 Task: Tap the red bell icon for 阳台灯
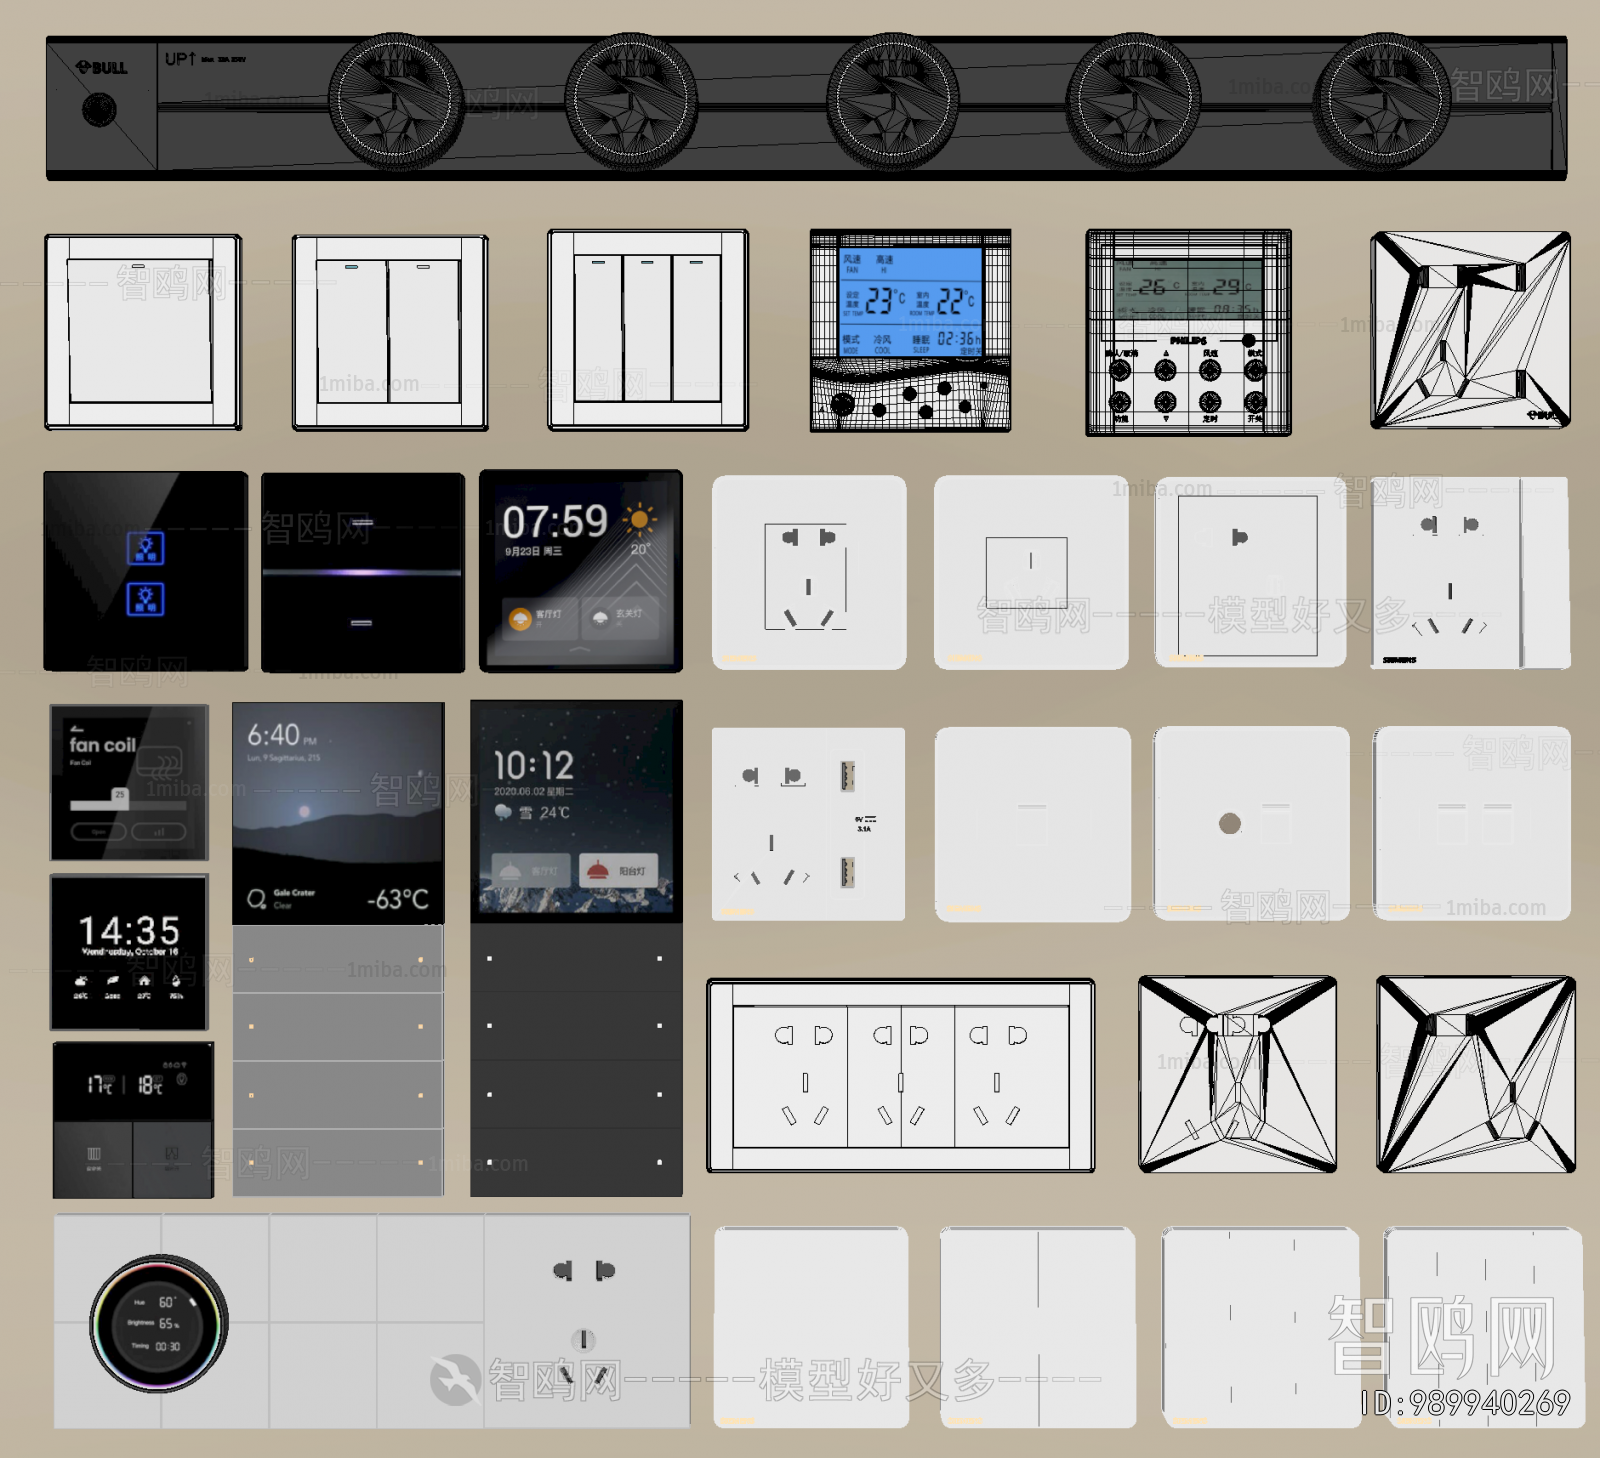tap(598, 870)
